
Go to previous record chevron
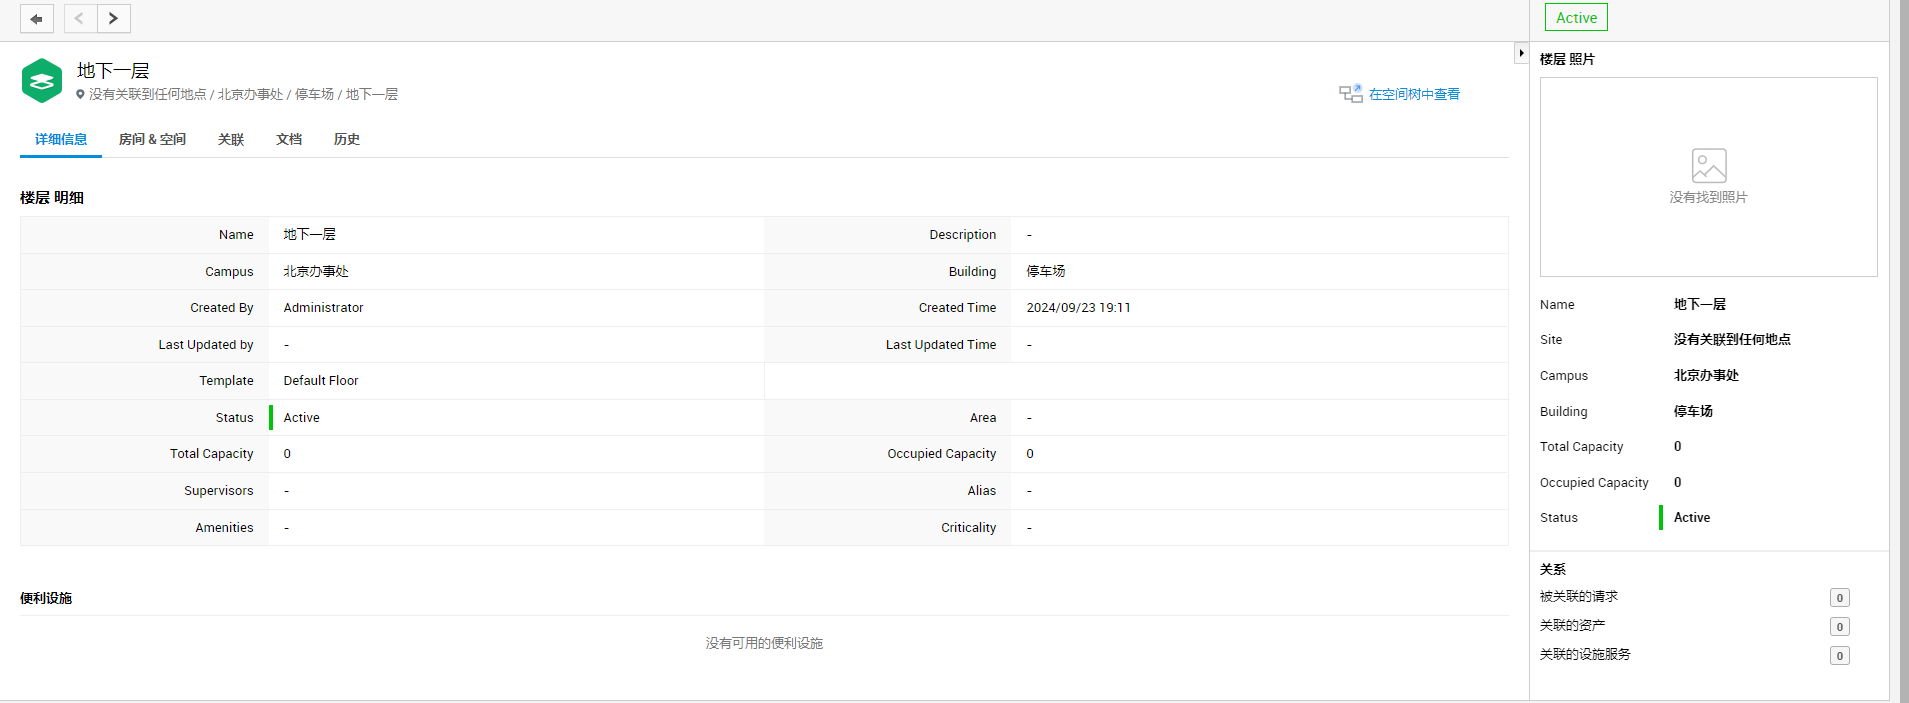coord(80,18)
